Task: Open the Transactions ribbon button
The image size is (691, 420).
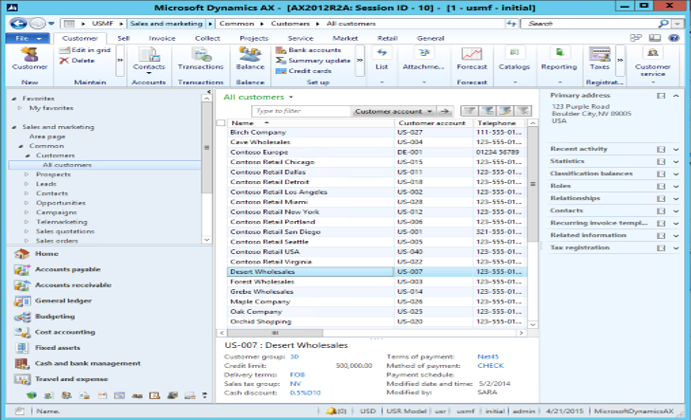Action: click(x=201, y=59)
